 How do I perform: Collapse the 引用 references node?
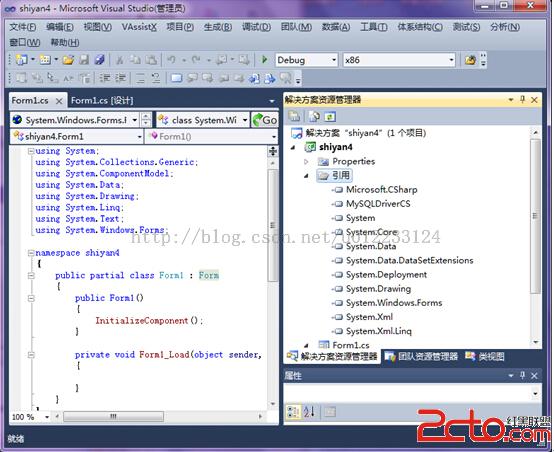[x=306, y=176]
